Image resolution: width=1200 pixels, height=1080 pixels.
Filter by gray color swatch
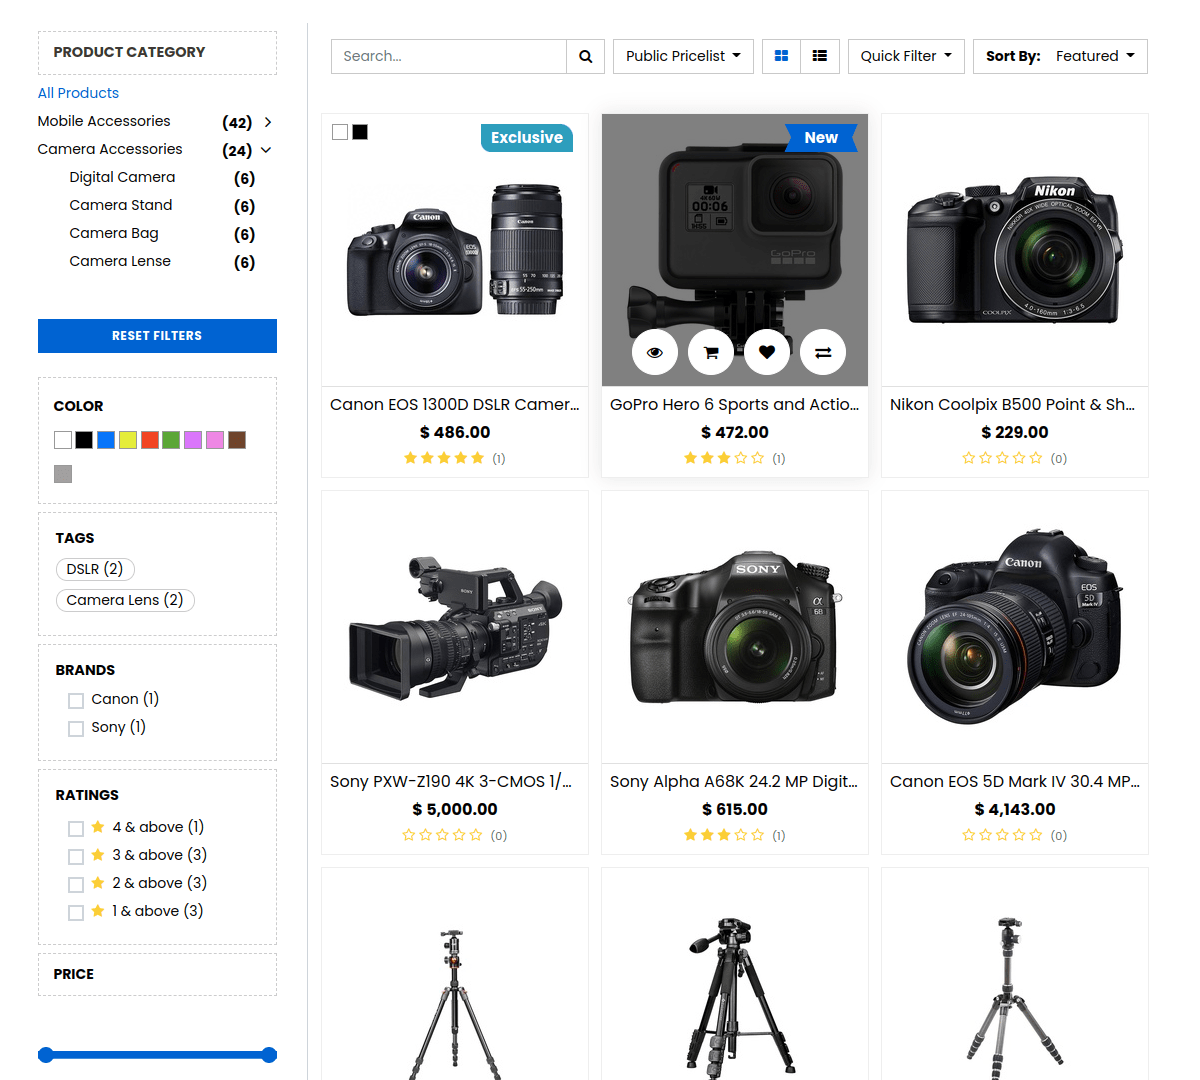(63, 474)
